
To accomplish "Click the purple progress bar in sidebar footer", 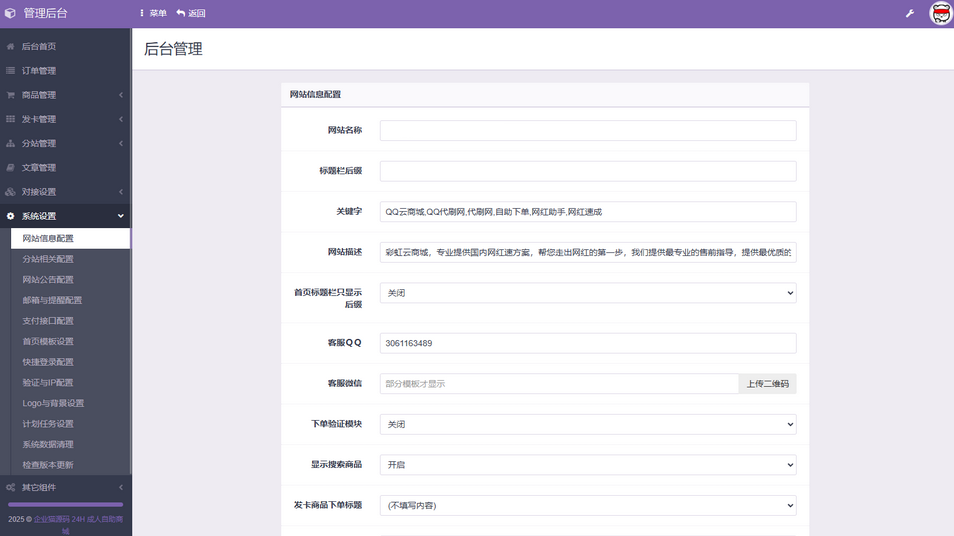I will 65,504.
